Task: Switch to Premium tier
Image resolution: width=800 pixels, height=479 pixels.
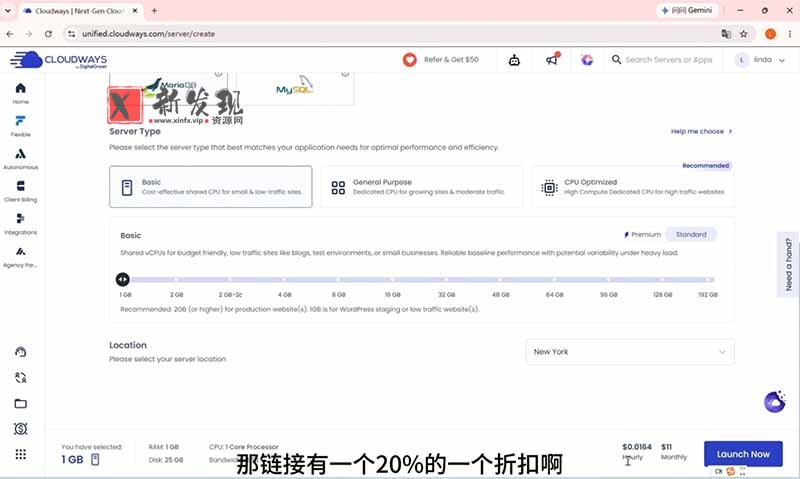Action: [642, 235]
